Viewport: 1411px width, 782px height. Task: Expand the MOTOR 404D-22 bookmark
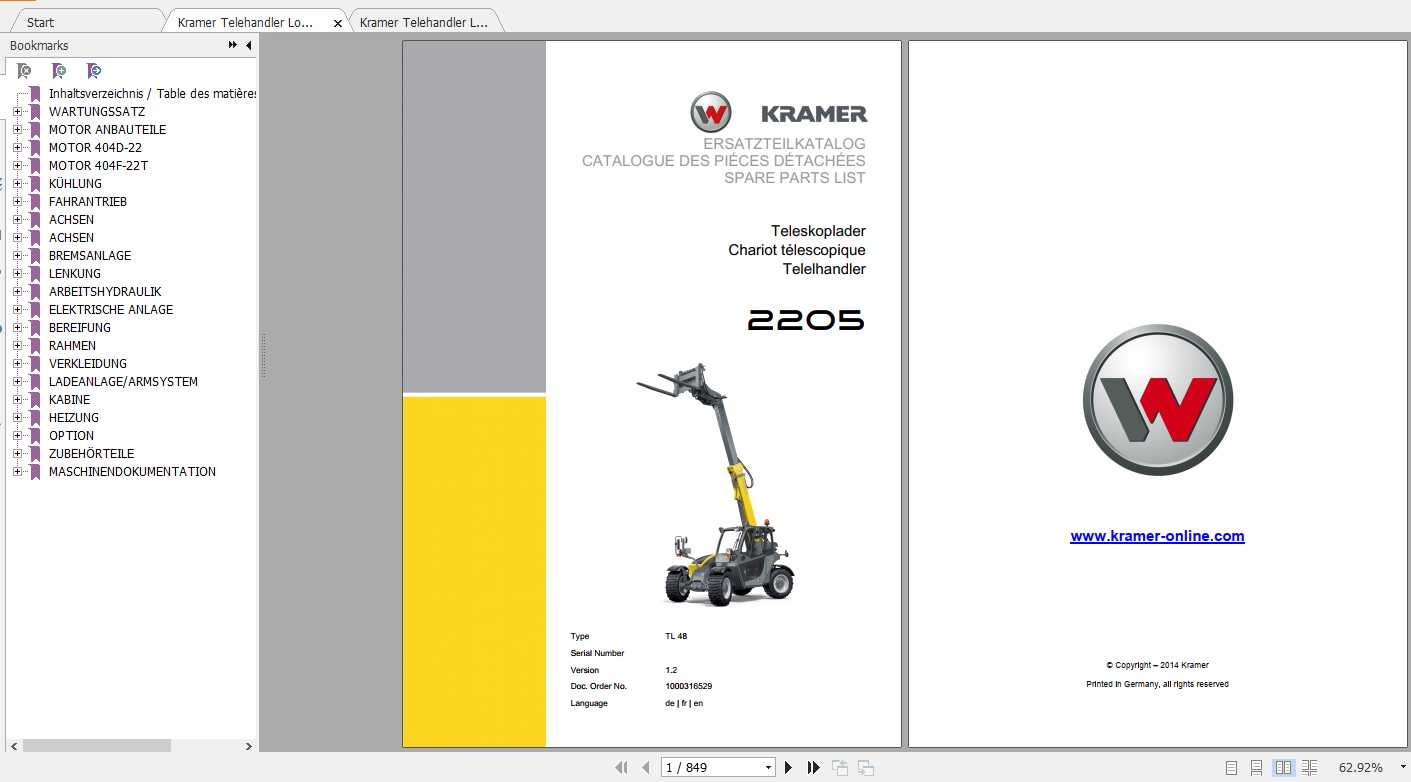17,148
